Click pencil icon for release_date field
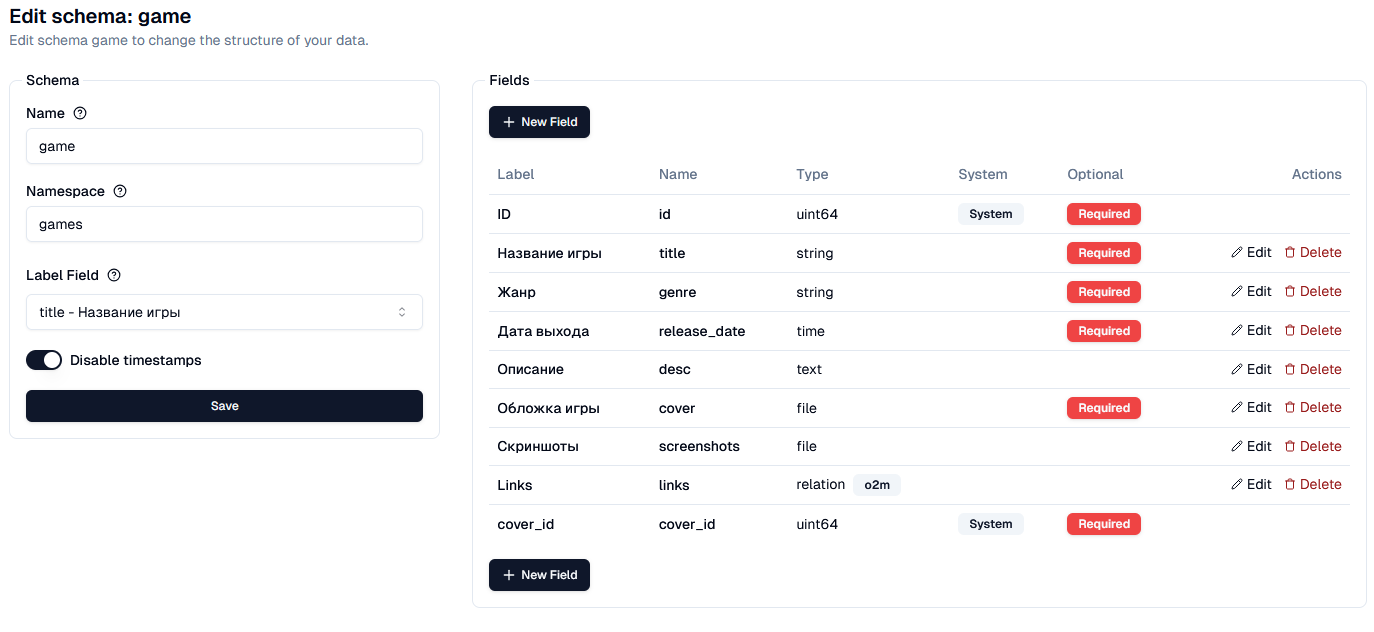The image size is (1374, 632). 1237,331
